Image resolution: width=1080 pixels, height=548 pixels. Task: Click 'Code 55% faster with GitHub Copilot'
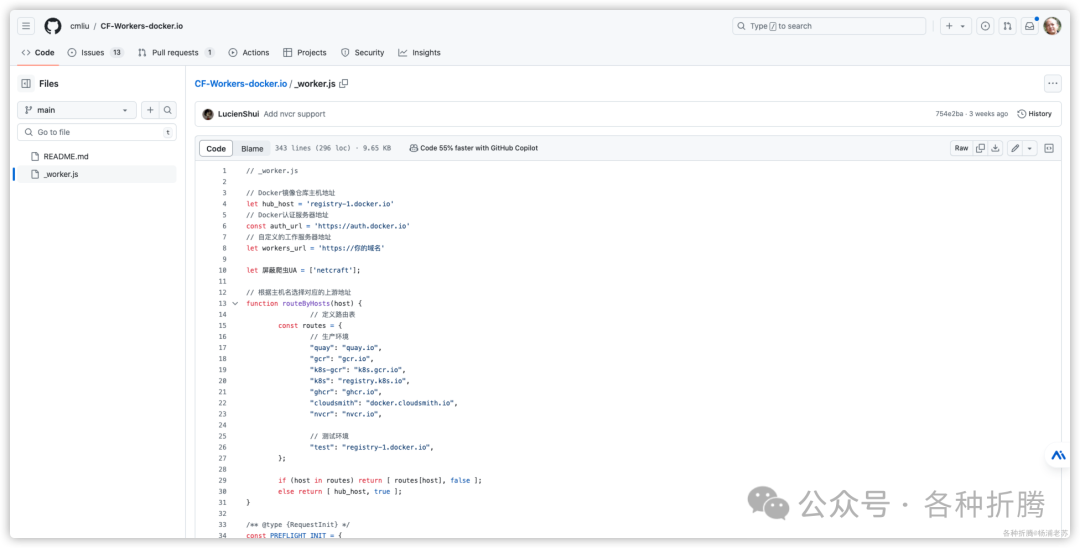[x=474, y=148]
